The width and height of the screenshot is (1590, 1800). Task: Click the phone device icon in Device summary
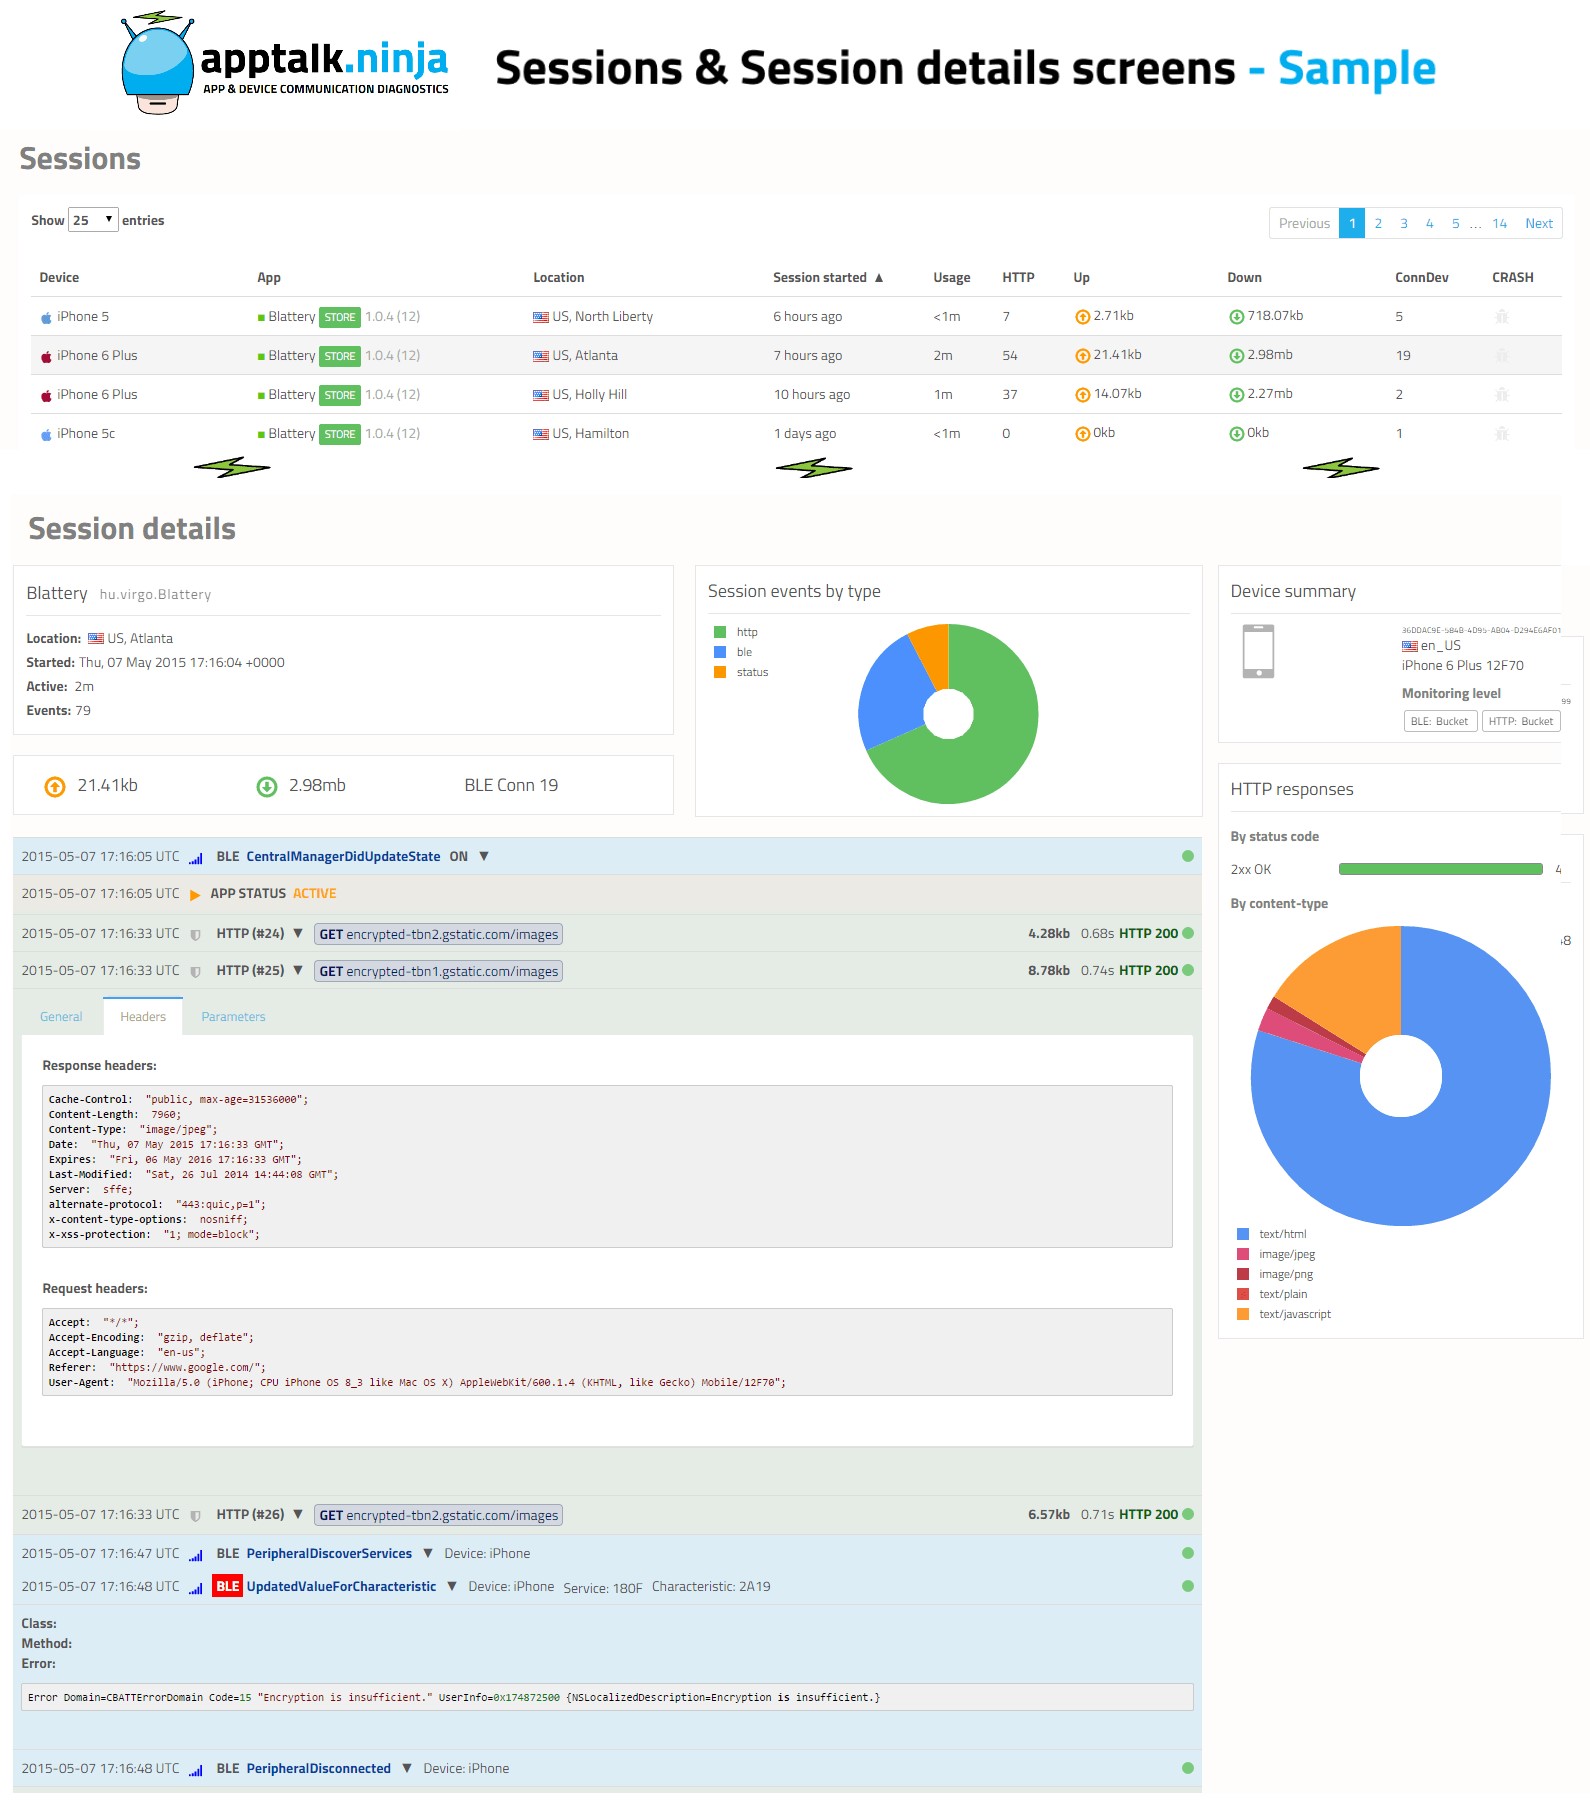point(1258,651)
